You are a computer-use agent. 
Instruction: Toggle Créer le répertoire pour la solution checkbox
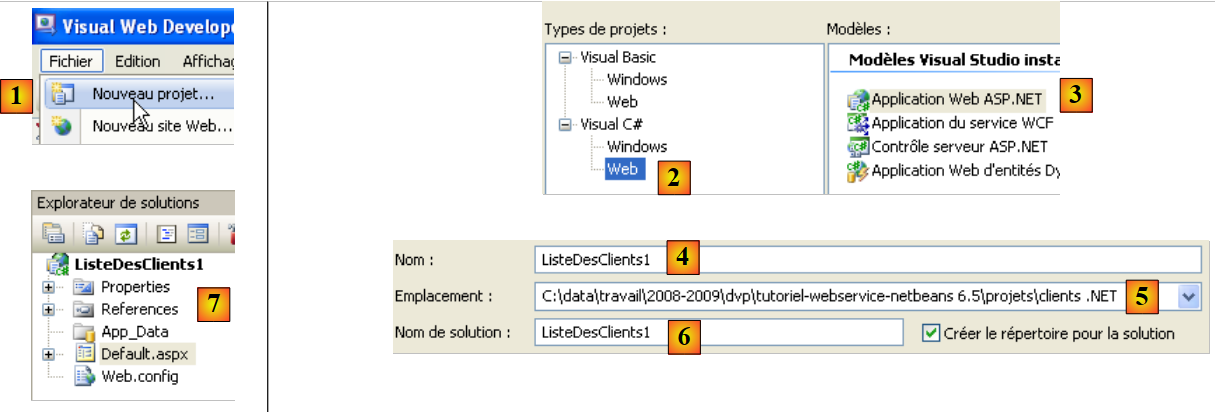(x=931, y=332)
